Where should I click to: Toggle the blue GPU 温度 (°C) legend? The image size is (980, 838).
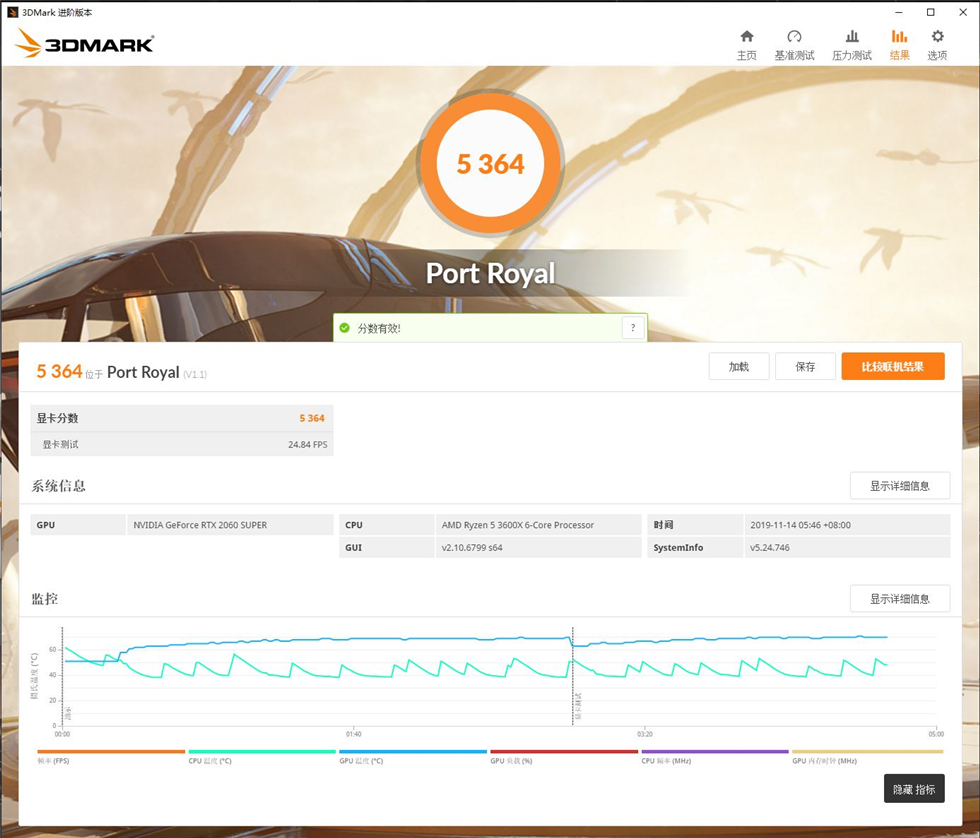pos(412,752)
